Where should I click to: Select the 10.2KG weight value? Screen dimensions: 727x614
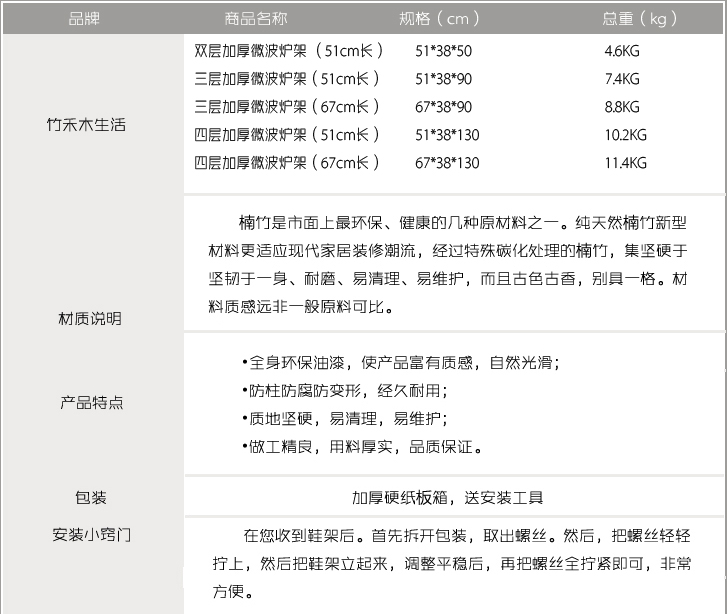625,135
